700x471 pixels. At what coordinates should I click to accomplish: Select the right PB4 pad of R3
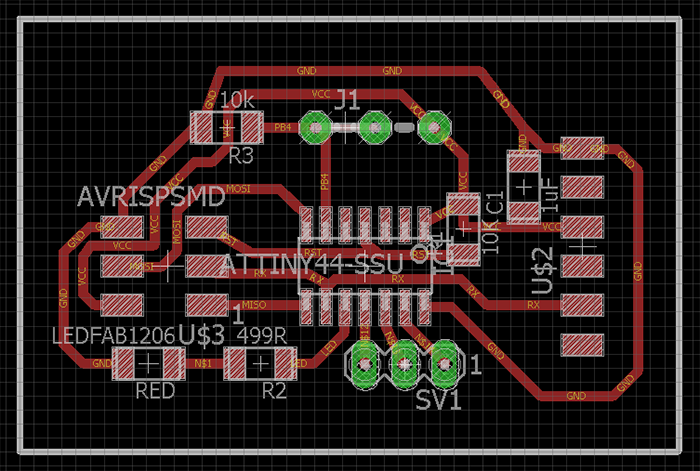click(x=252, y=127)
